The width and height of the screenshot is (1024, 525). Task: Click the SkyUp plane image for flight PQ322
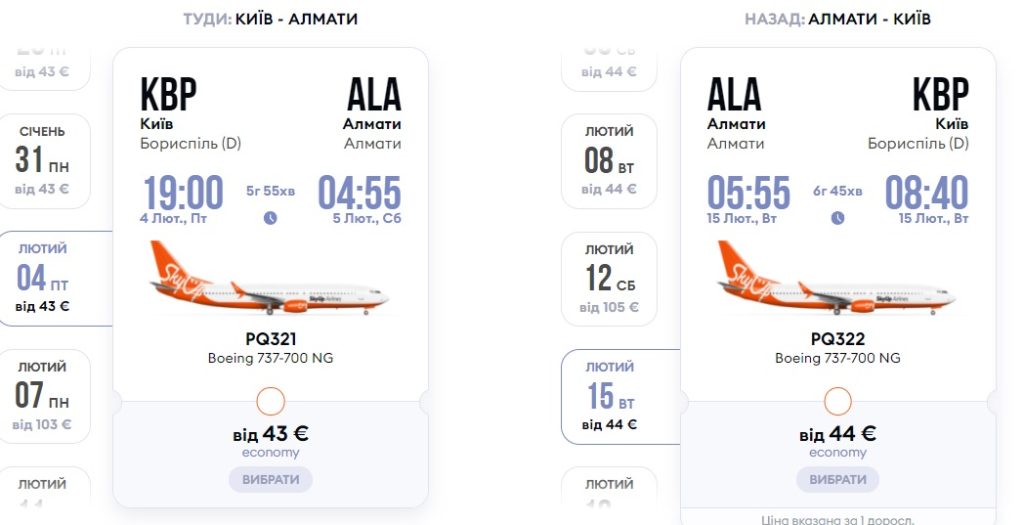[x=838, y=278]
